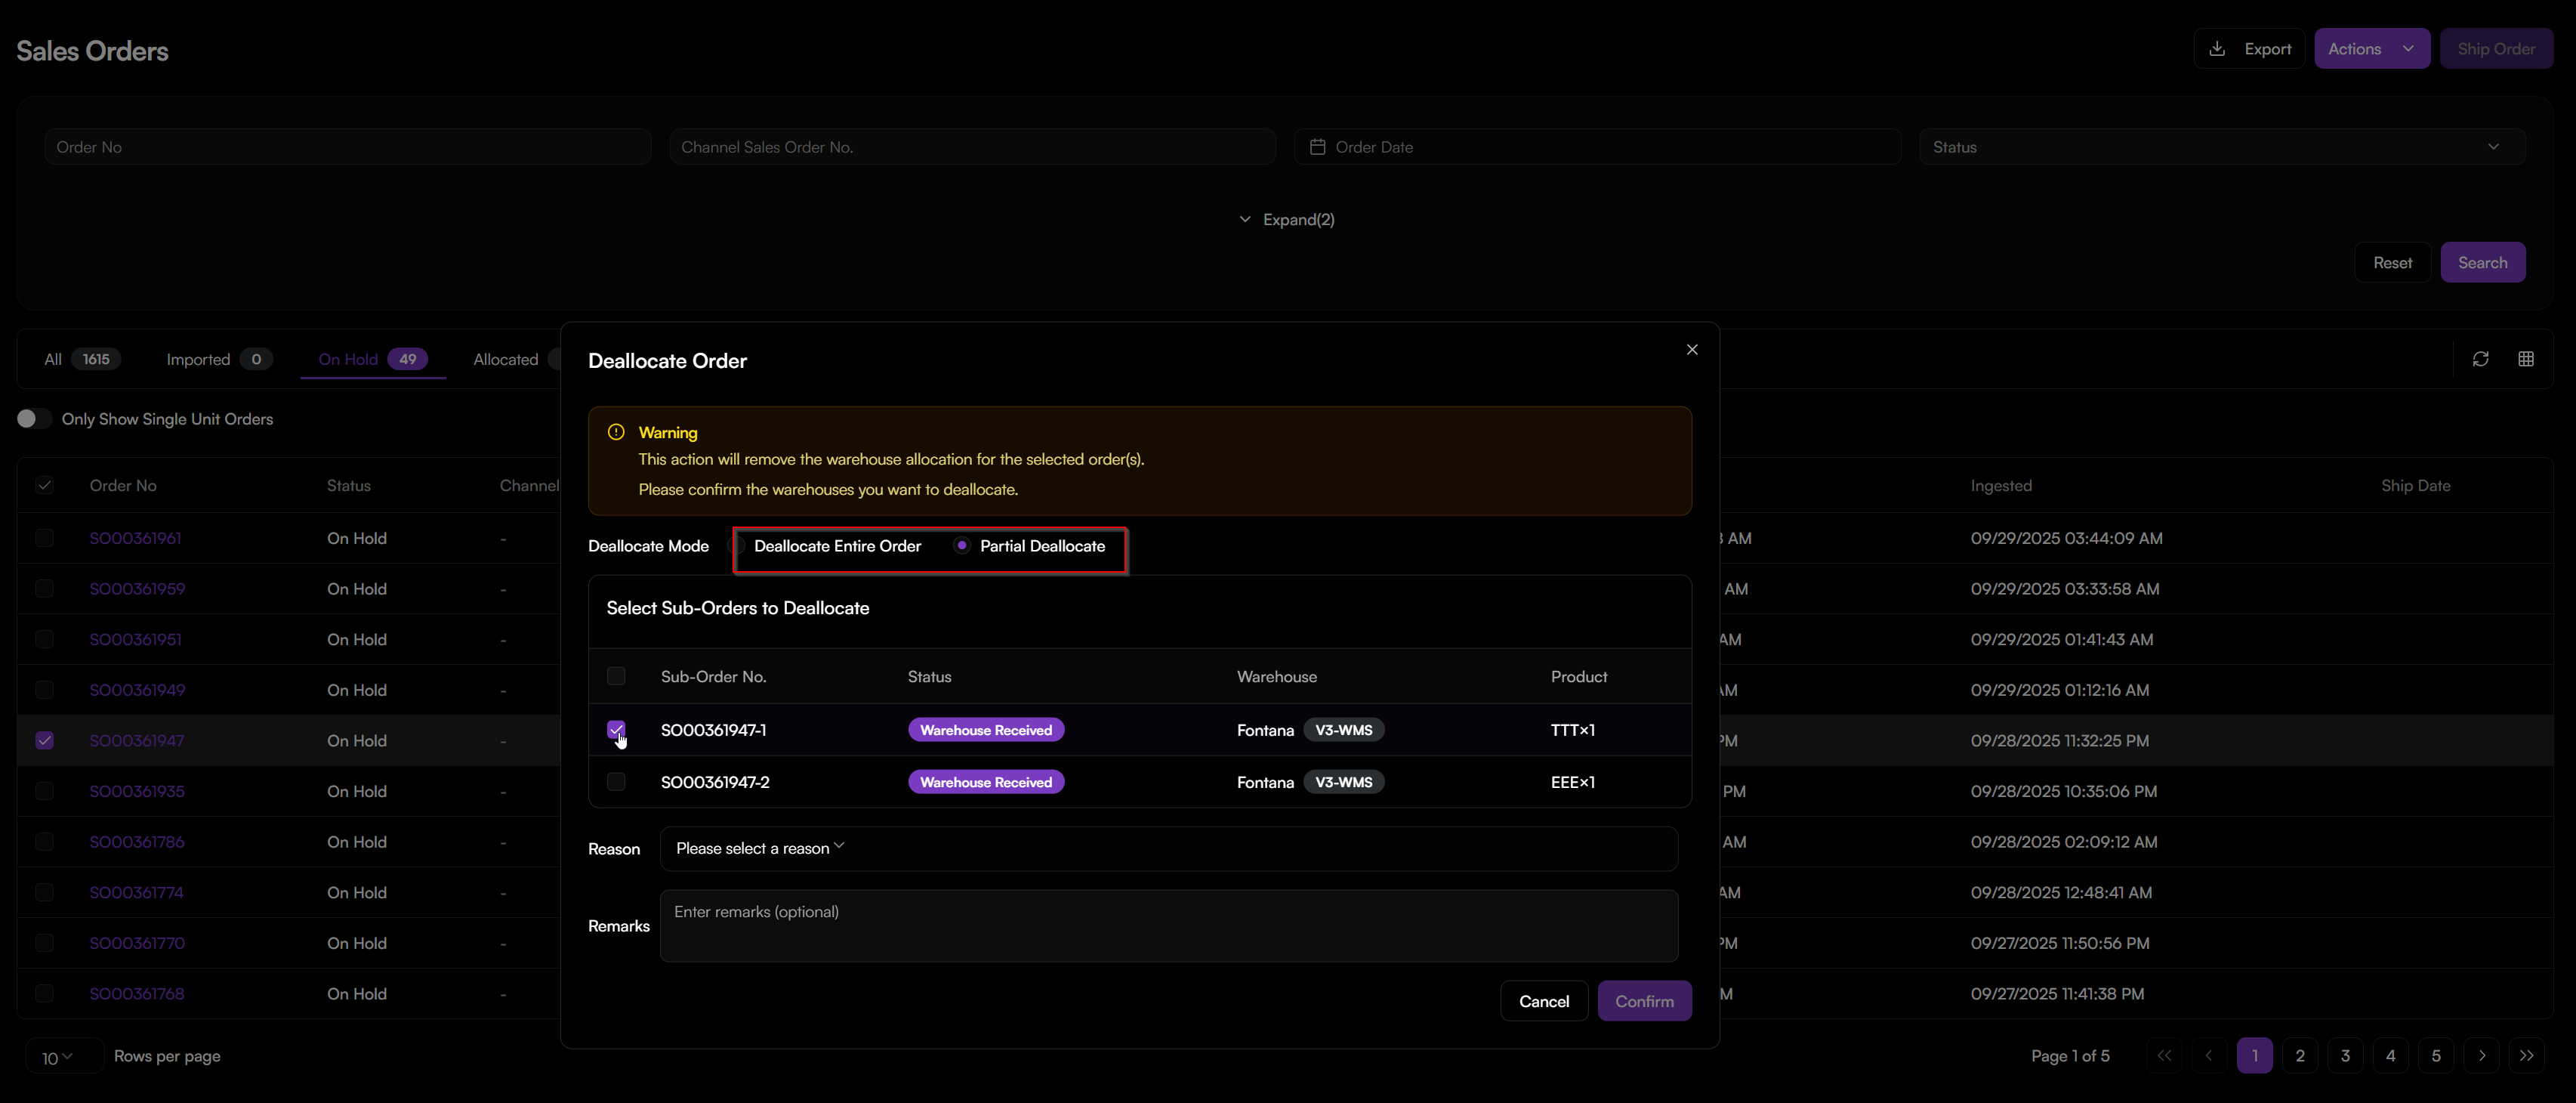Click the warning icon in the deallocate alert
Viewport: 2576px width, 1103px height.
[x=616, y=432]
